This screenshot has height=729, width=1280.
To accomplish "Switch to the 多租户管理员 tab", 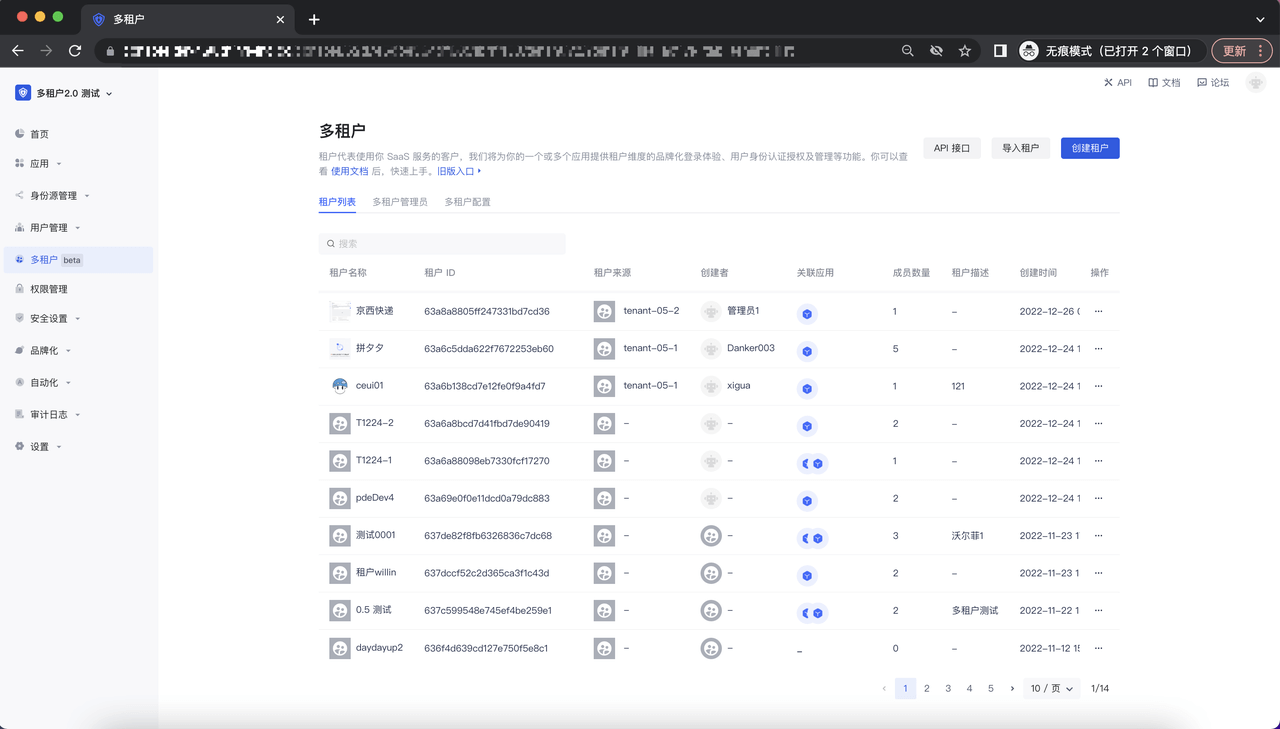I will [400, 202].
